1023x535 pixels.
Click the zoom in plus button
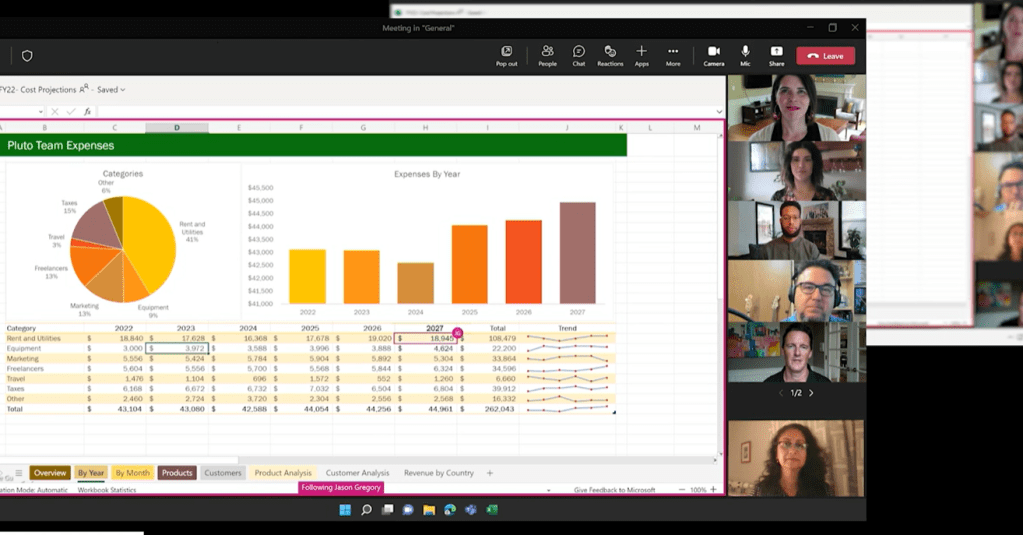[715, 490]
